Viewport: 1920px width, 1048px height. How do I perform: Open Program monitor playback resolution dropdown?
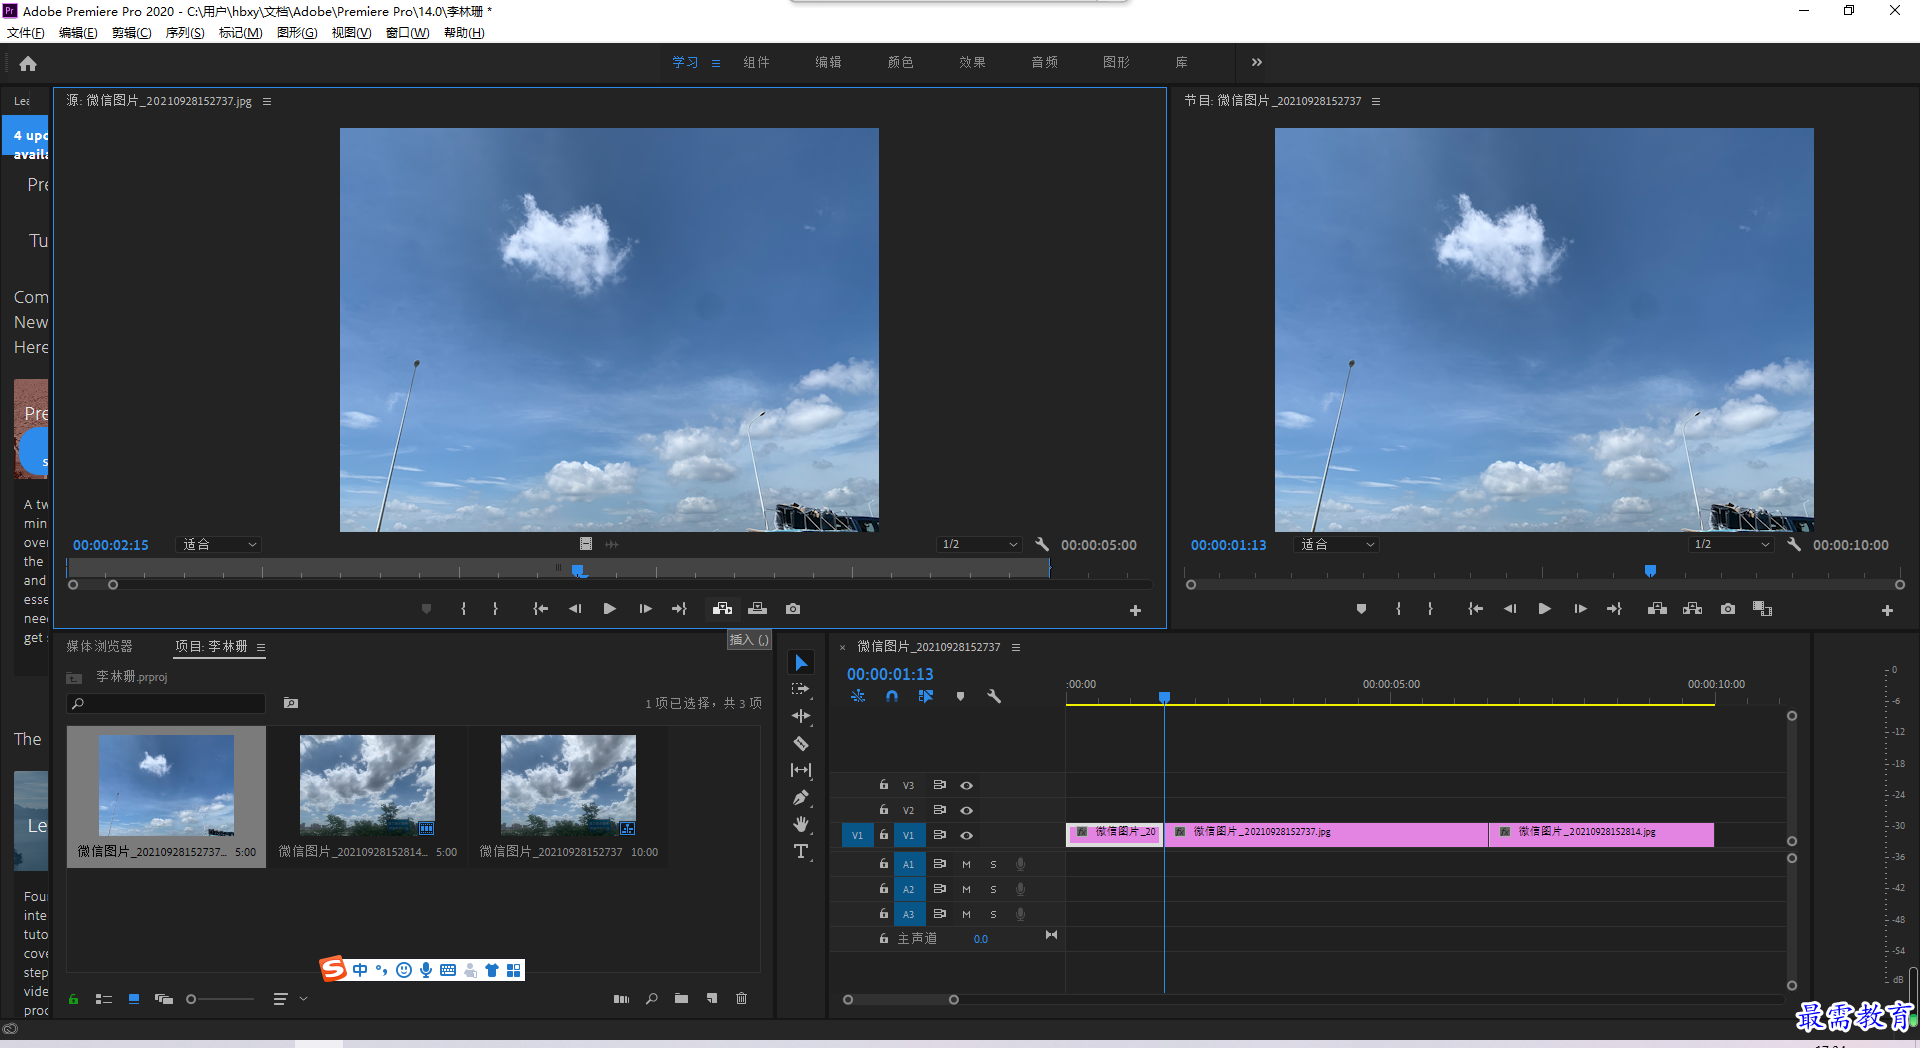click(x=1731, y=544)
